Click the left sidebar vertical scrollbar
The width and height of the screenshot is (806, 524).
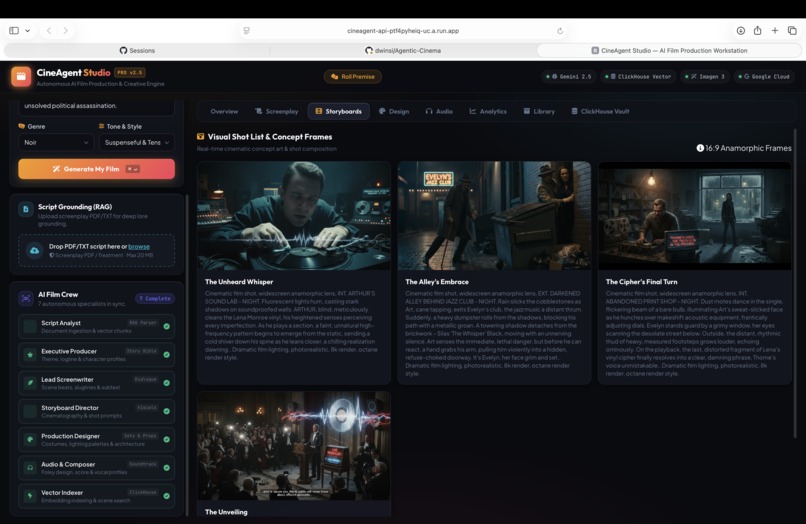187,355
